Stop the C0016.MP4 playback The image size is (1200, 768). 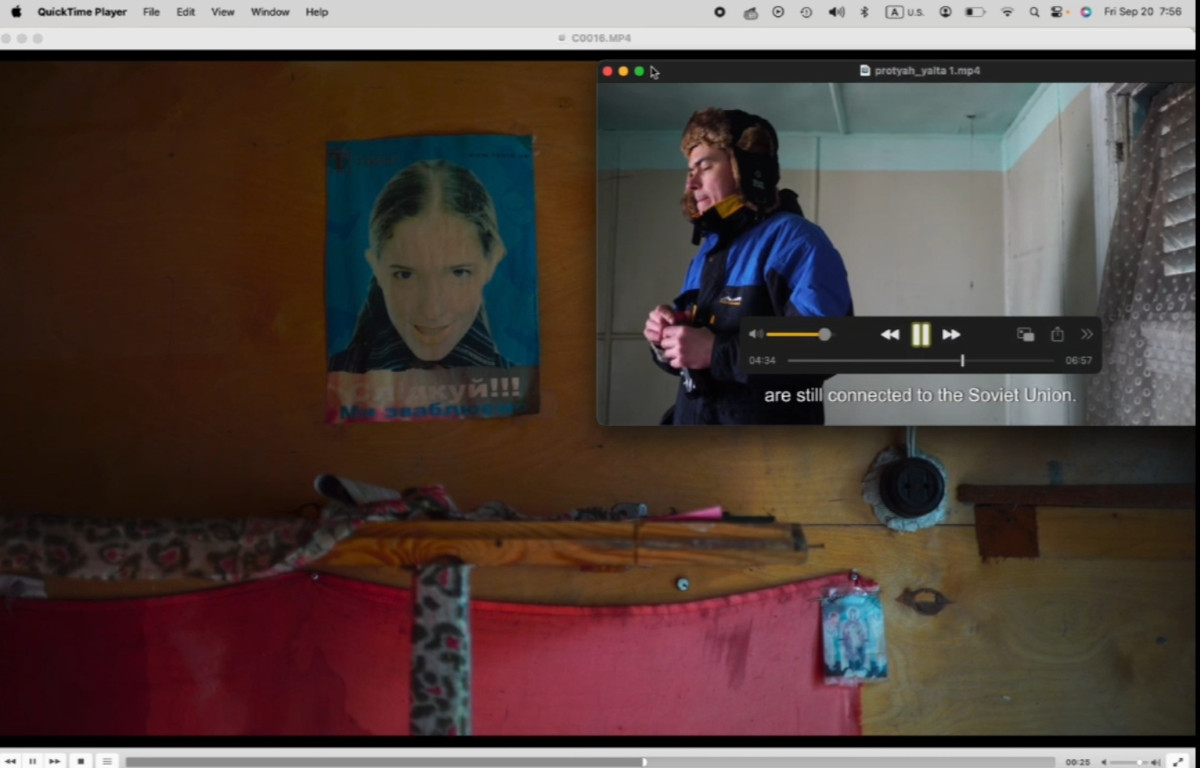[x=81, y=761]
